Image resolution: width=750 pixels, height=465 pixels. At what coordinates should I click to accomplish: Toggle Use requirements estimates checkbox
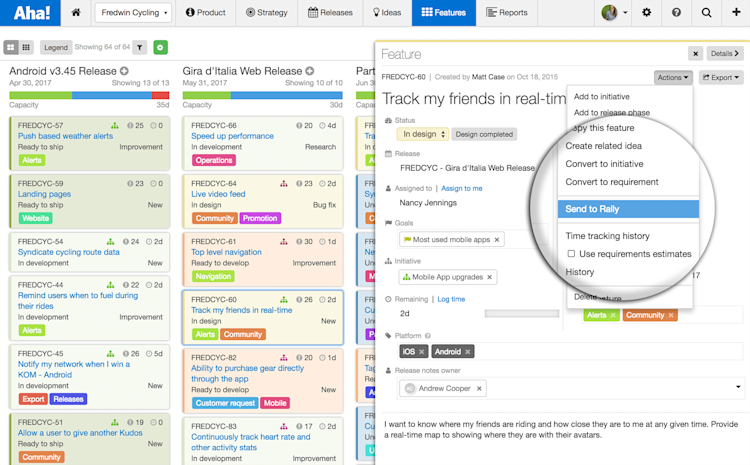[x=571, y=254]
